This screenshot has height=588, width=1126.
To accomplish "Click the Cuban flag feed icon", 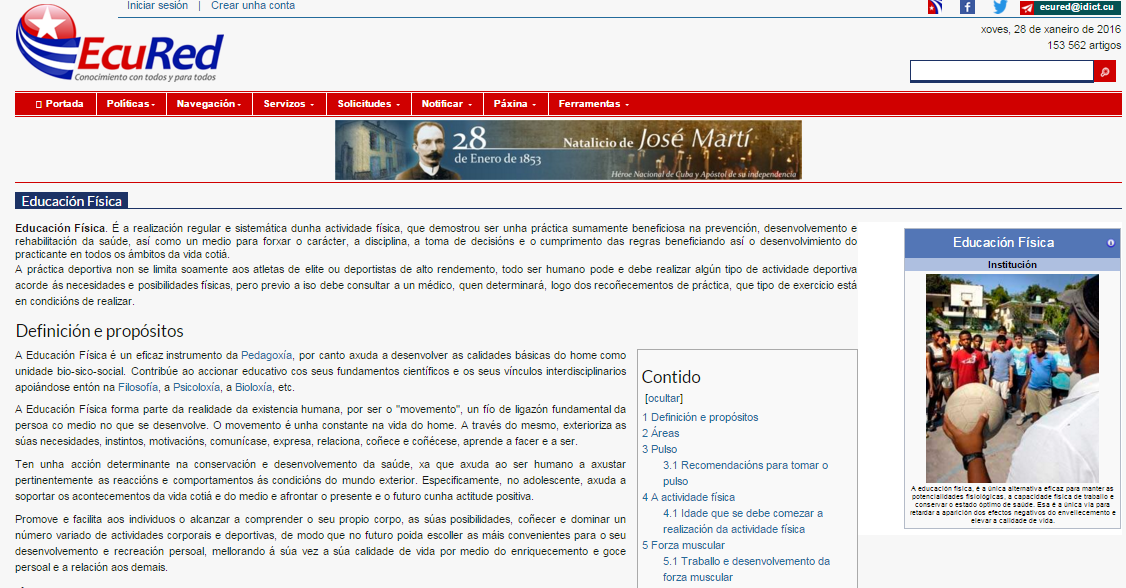I will point(934,7).
